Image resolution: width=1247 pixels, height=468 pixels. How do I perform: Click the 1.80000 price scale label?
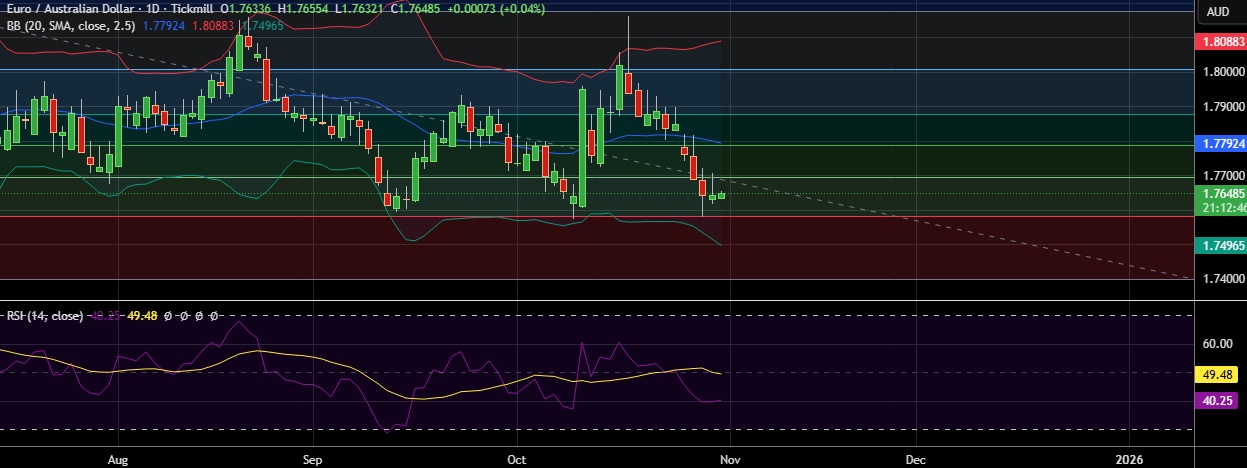[1224, 72]
